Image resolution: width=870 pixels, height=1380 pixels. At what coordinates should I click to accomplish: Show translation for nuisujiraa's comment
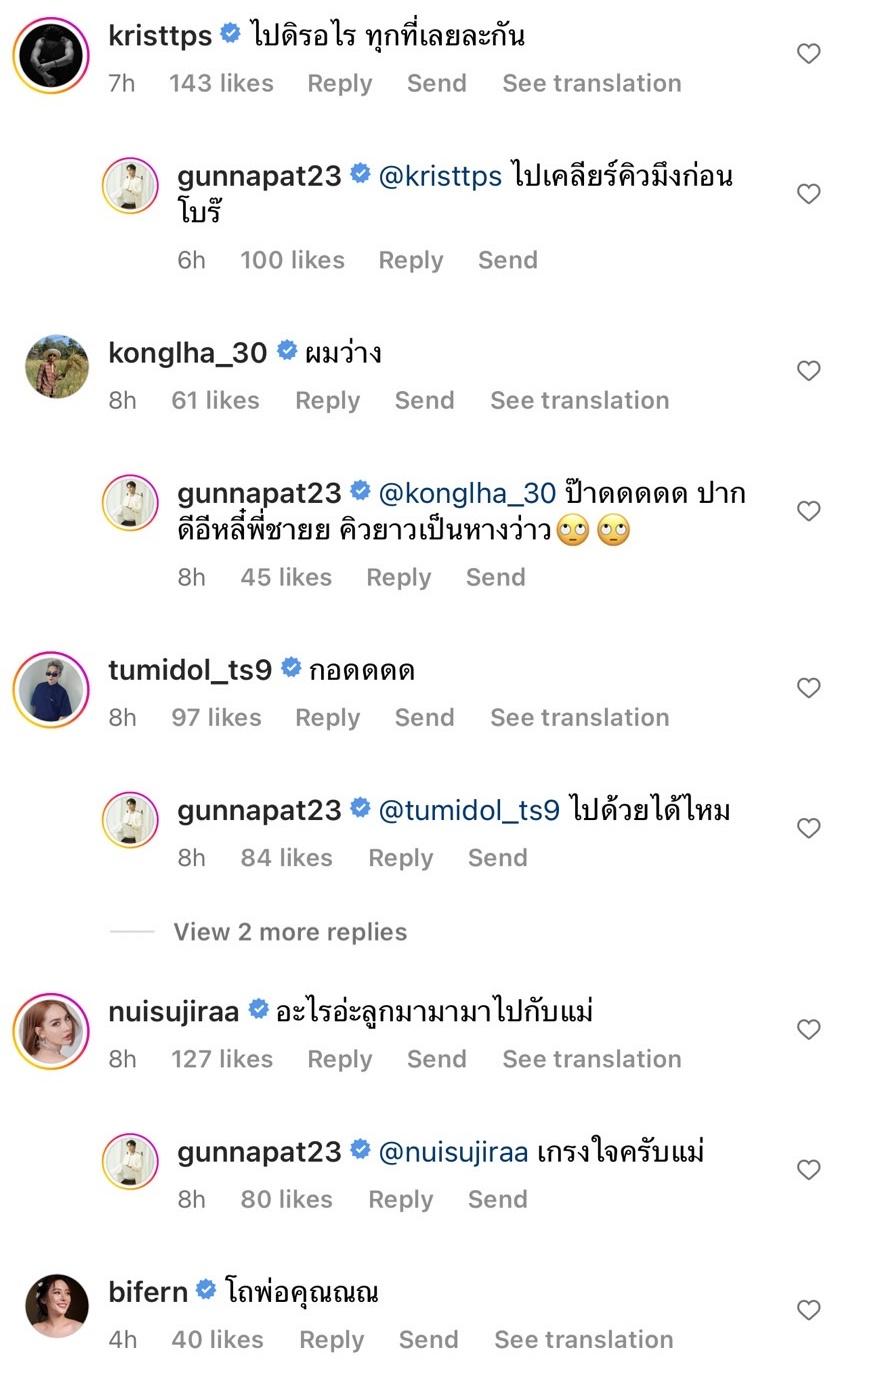point(591,1059)
